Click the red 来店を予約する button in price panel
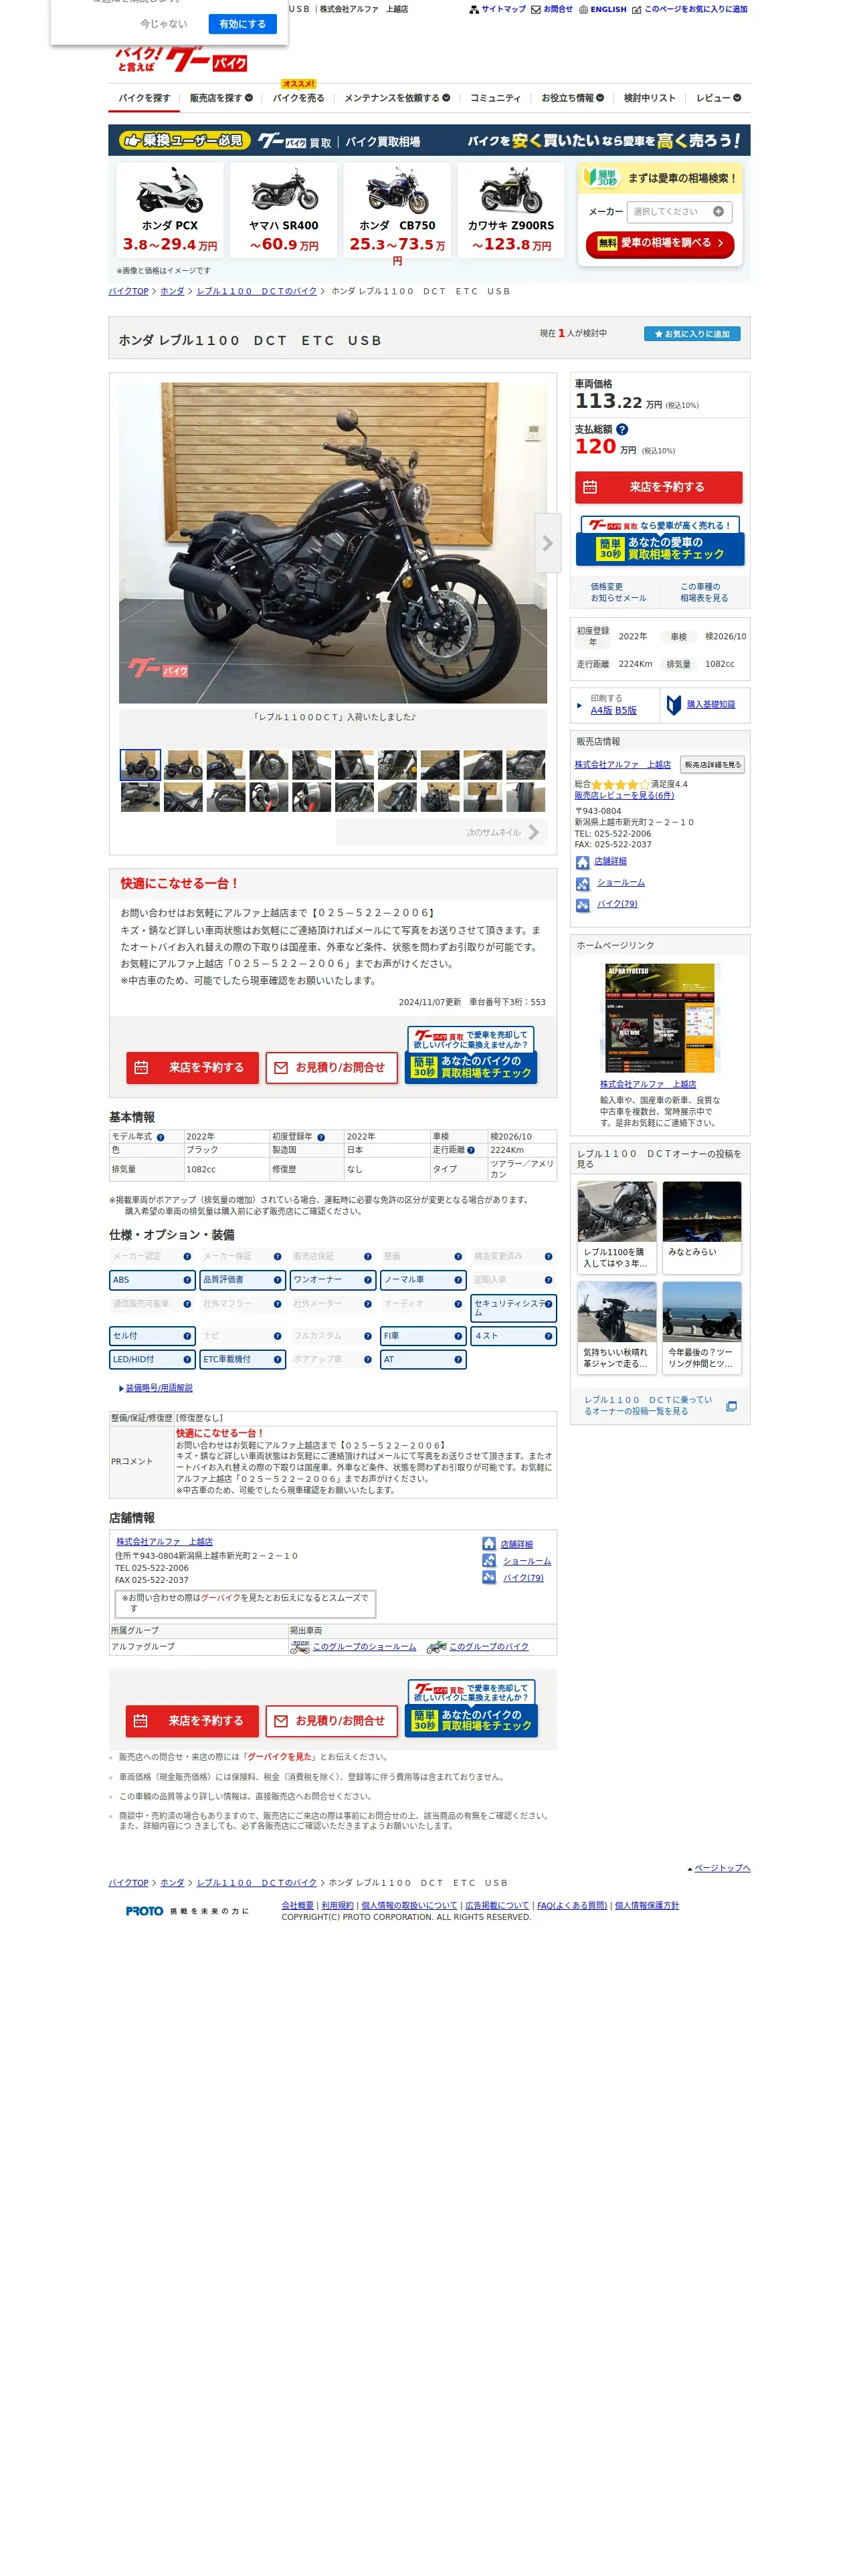Viewport: 859px width, 2576px height. 658,487
